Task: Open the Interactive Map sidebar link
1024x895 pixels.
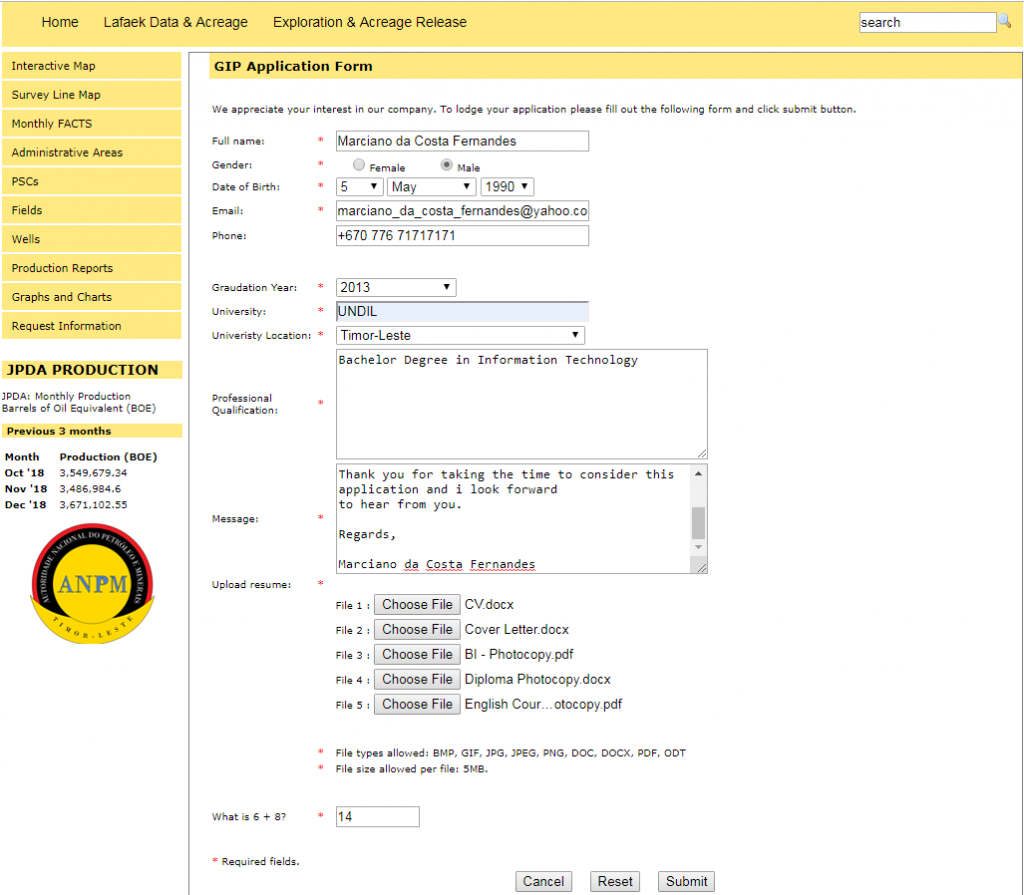Action: 54,66
